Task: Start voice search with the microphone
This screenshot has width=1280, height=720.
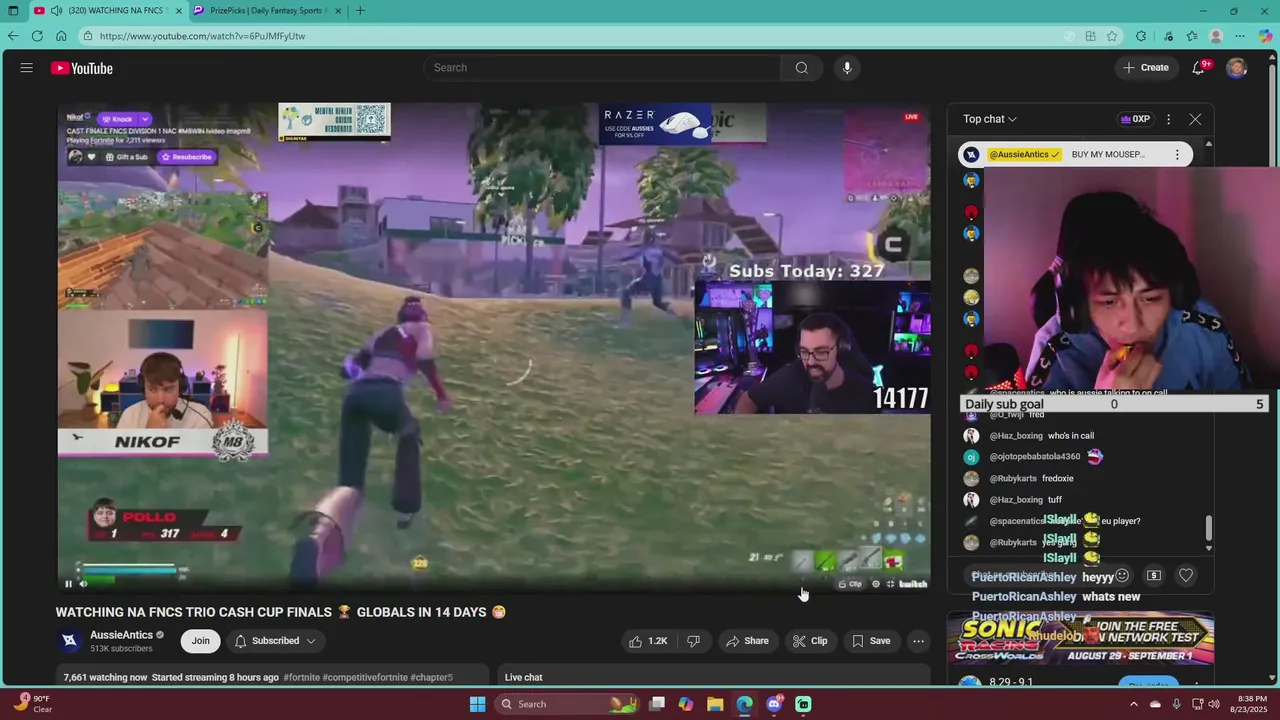Action: pos(847,68)
